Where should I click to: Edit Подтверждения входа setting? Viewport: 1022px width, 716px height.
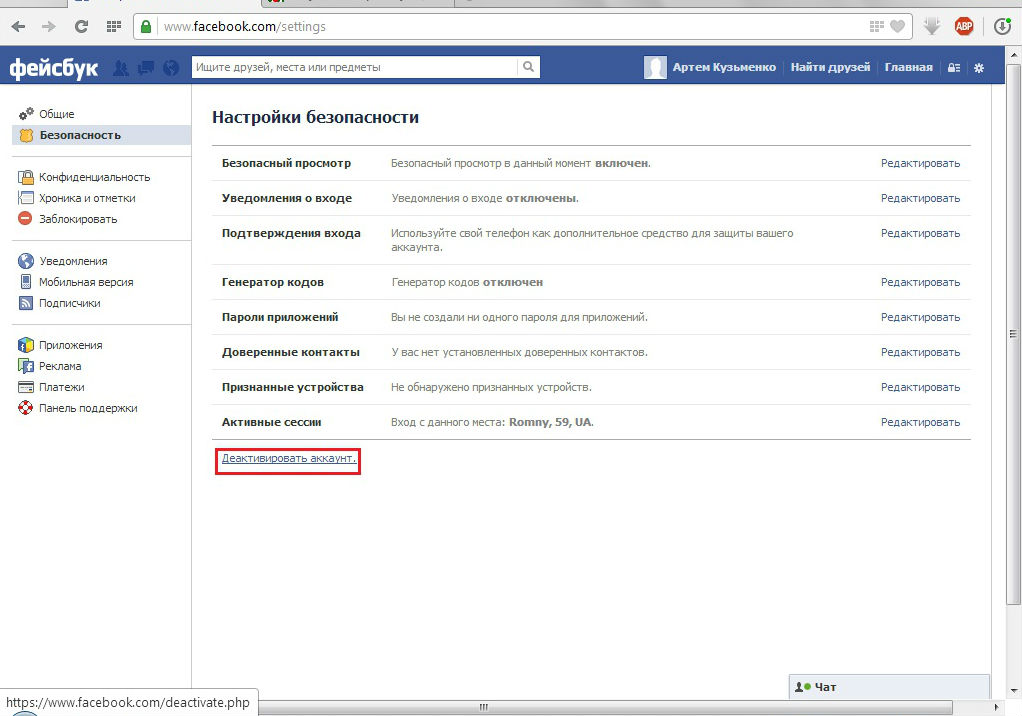(920, 233)
